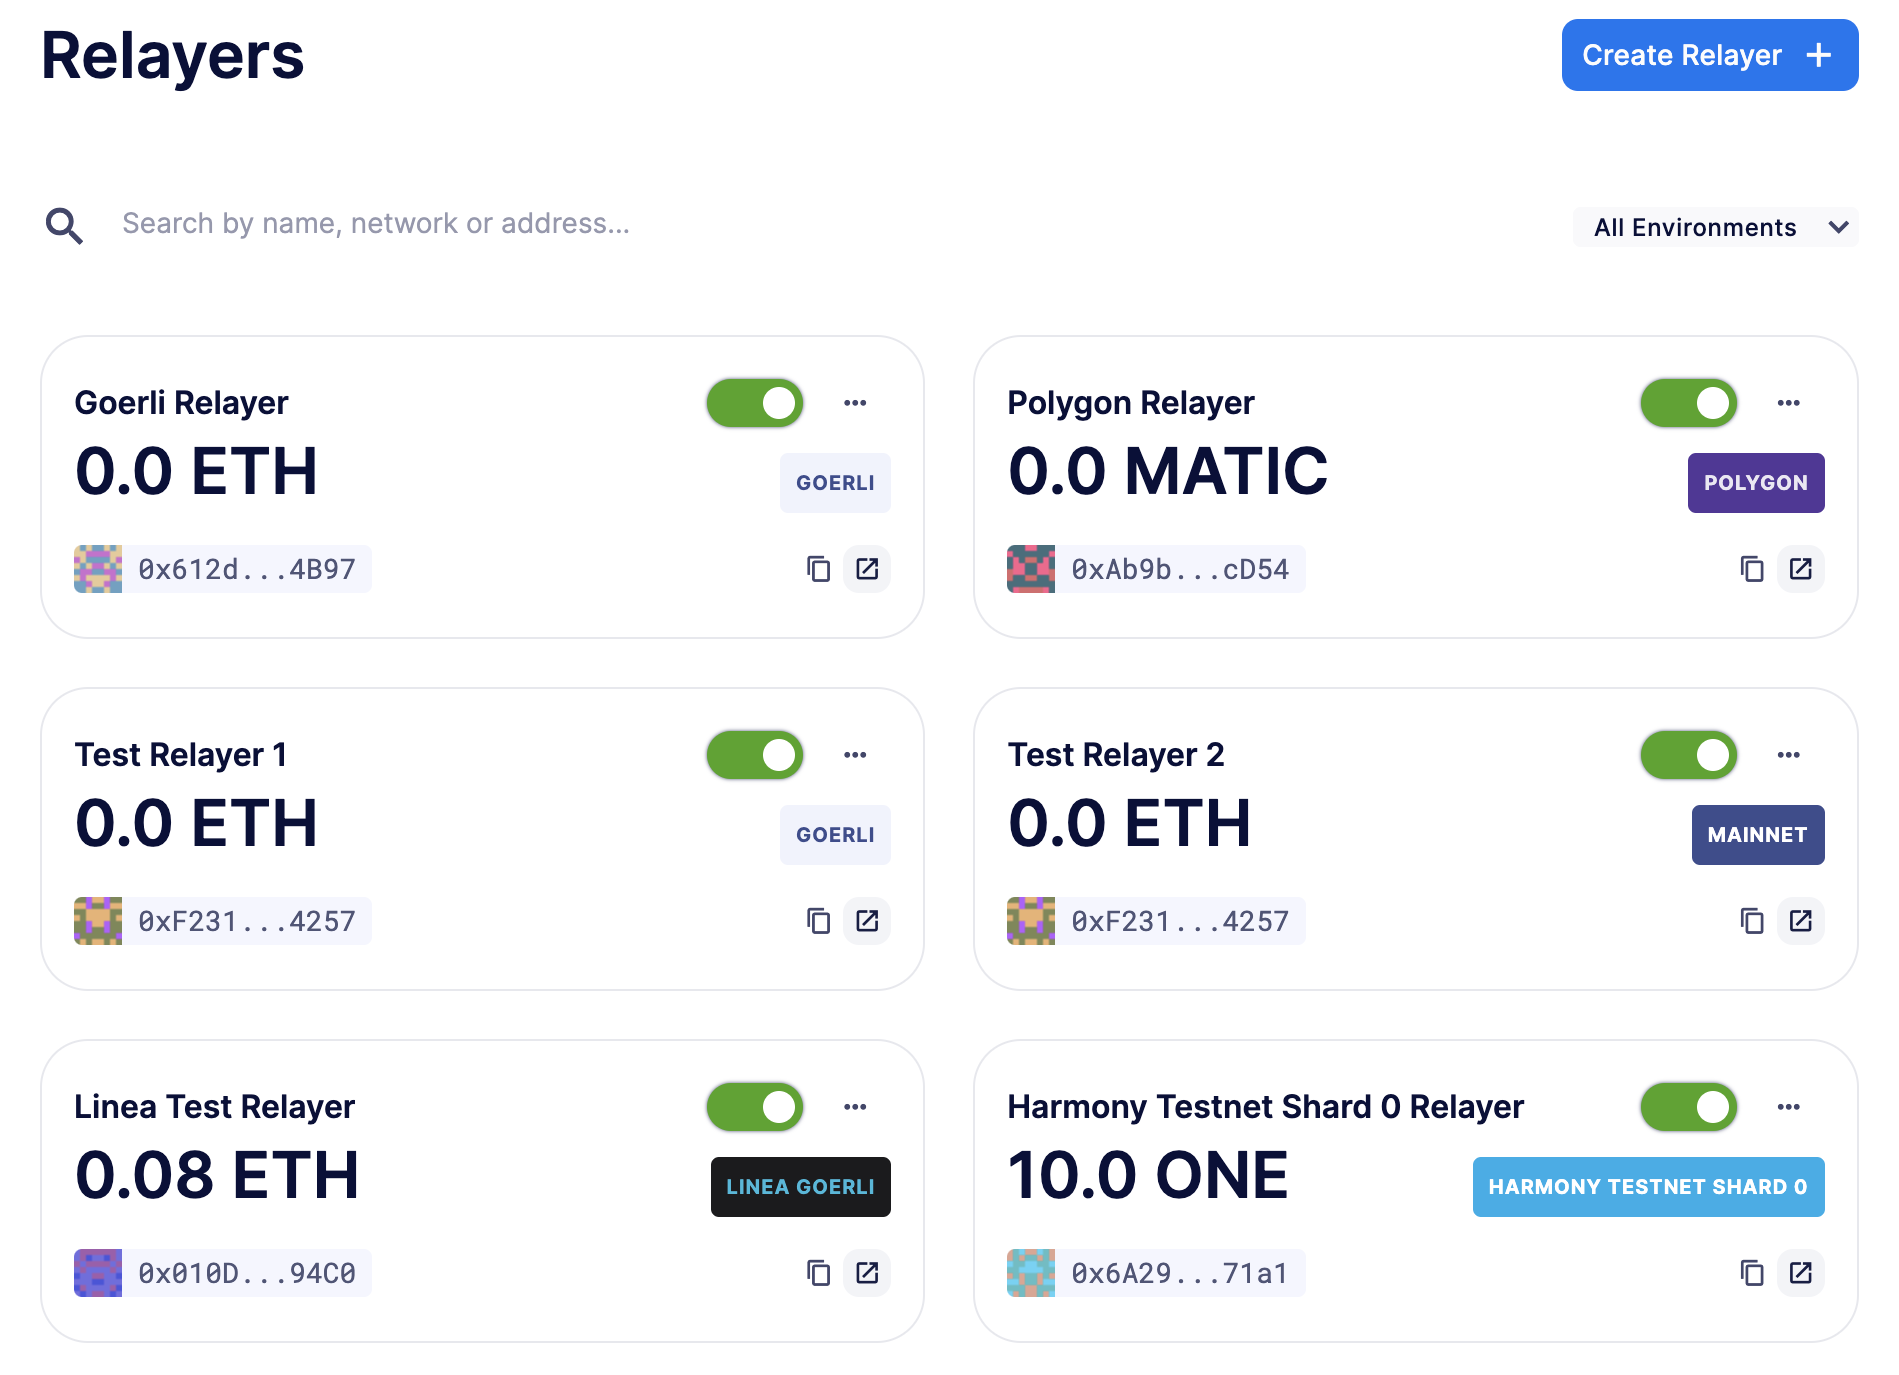Click the search magnifier icon

point(64,226)
